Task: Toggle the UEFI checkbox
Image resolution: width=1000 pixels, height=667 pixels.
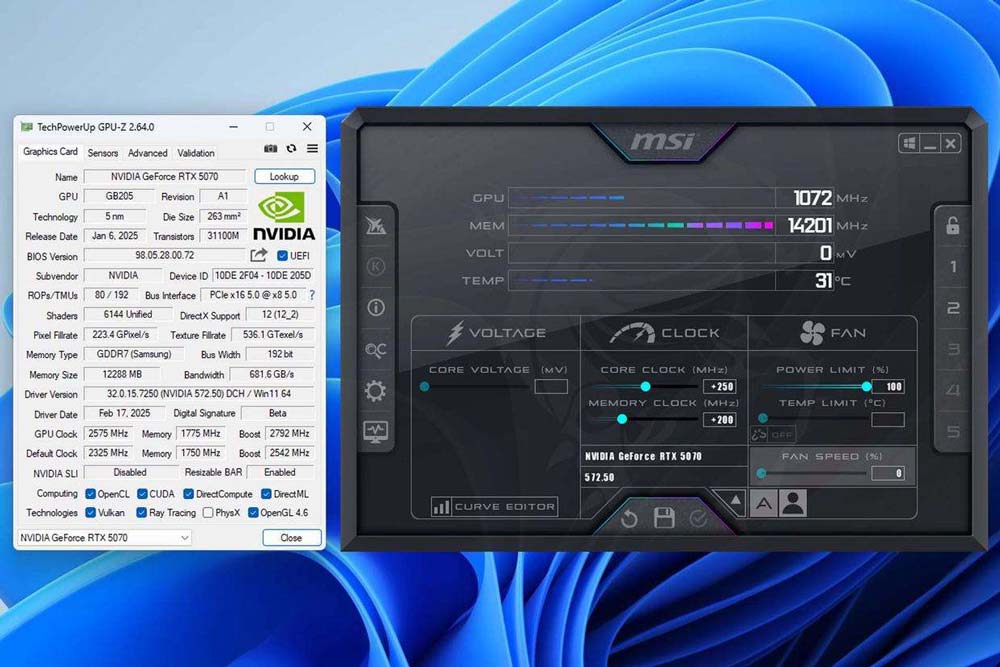Action: [282, 256]
